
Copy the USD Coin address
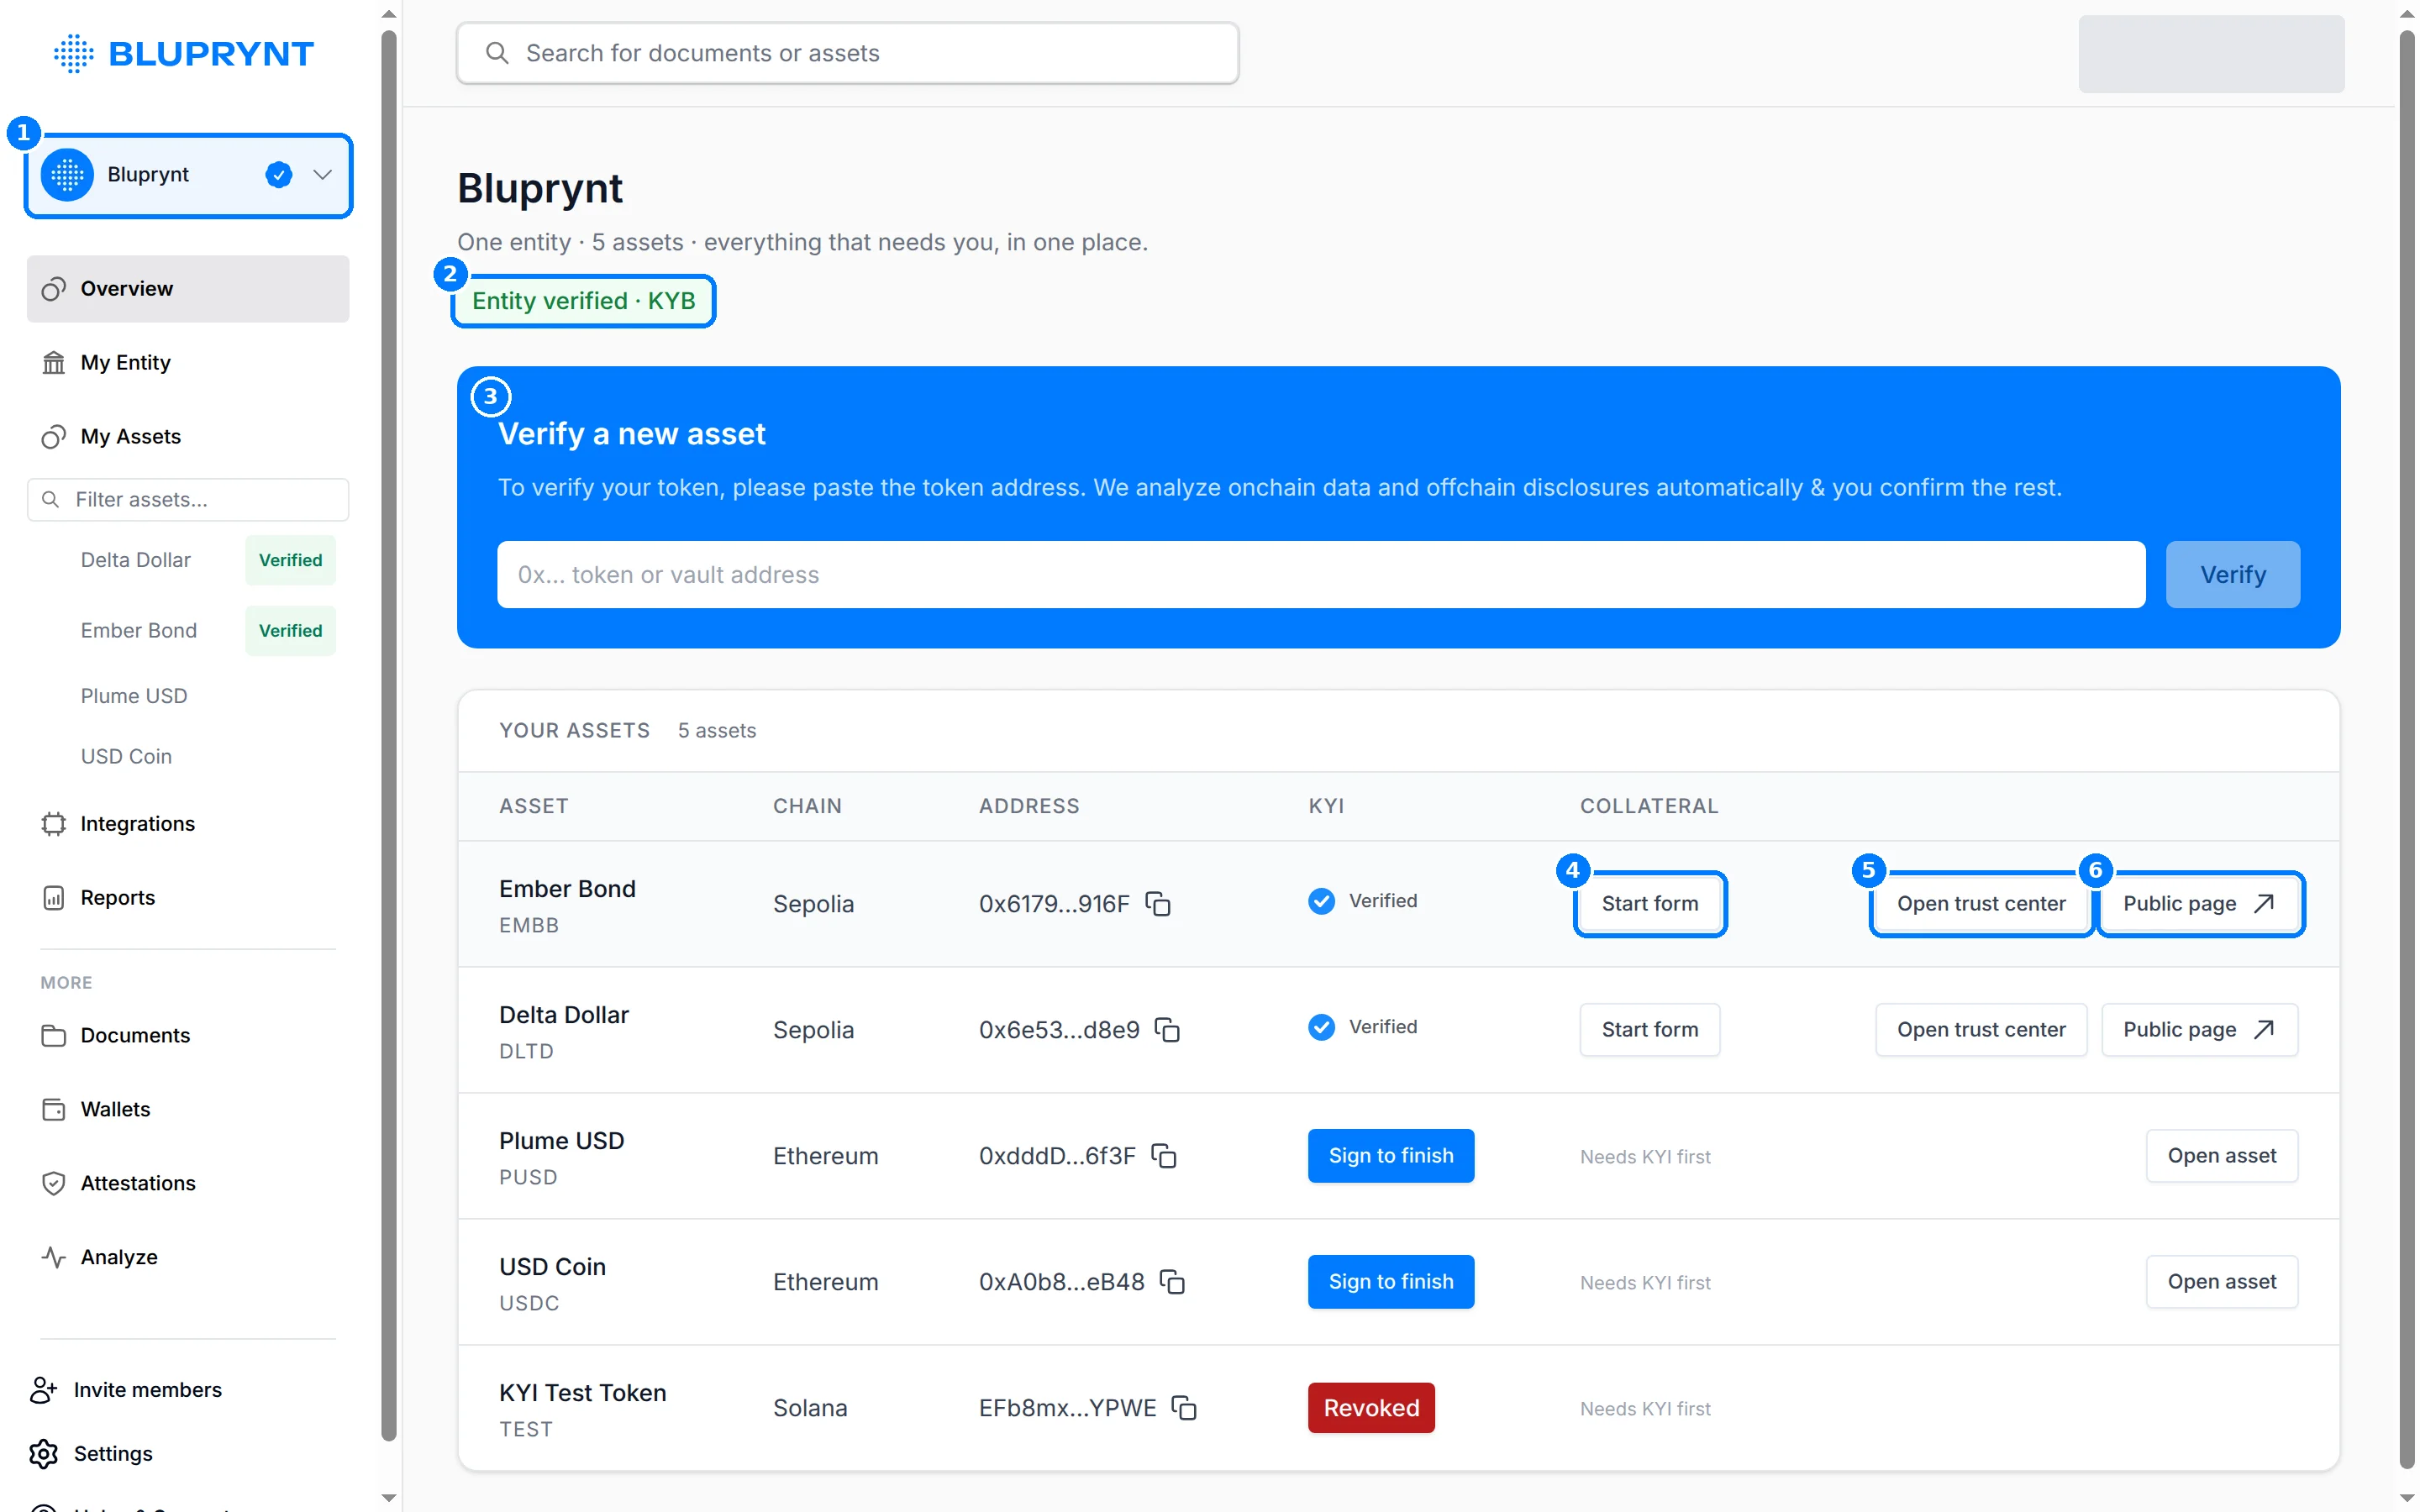pos(1172,1281)
